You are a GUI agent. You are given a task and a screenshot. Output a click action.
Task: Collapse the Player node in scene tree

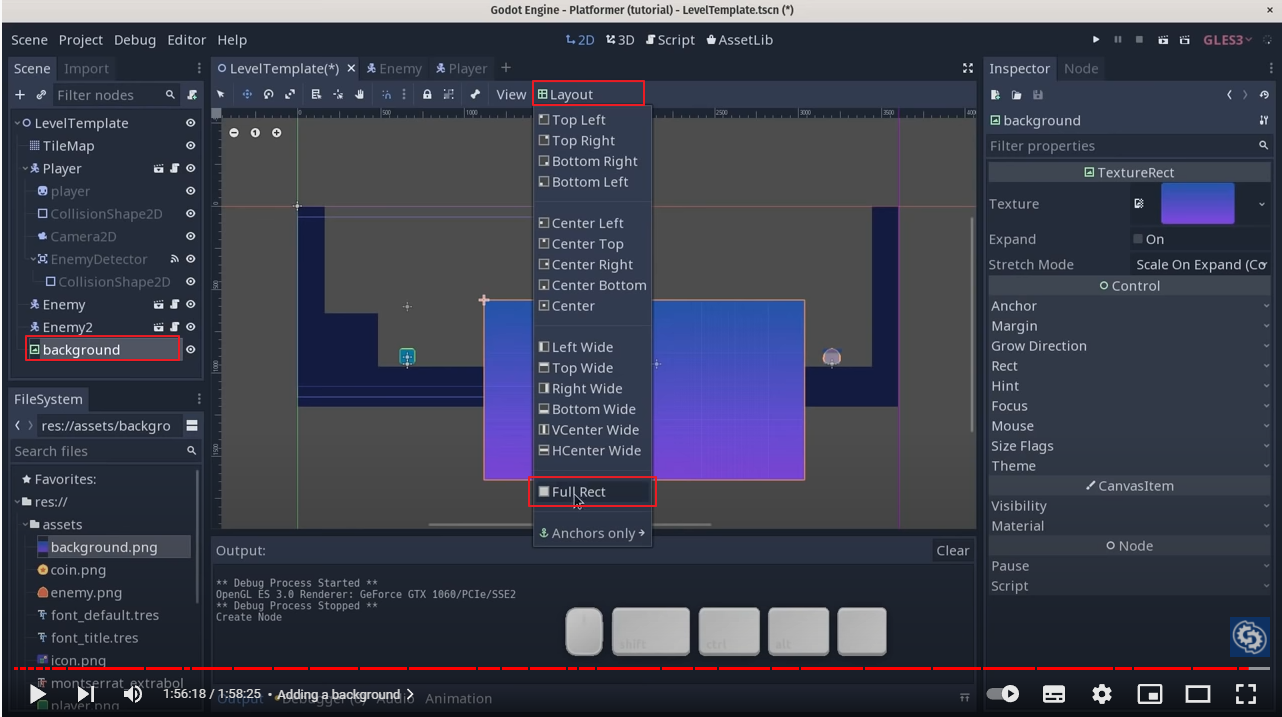(x=24, y=169)
